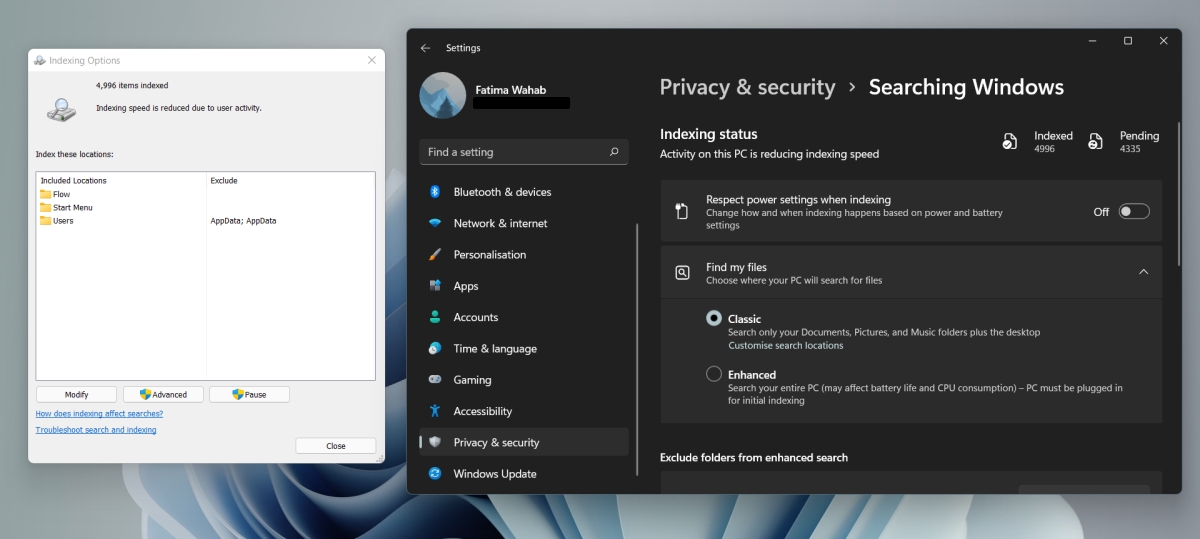Select the Start Menu location row

point(205,207)
